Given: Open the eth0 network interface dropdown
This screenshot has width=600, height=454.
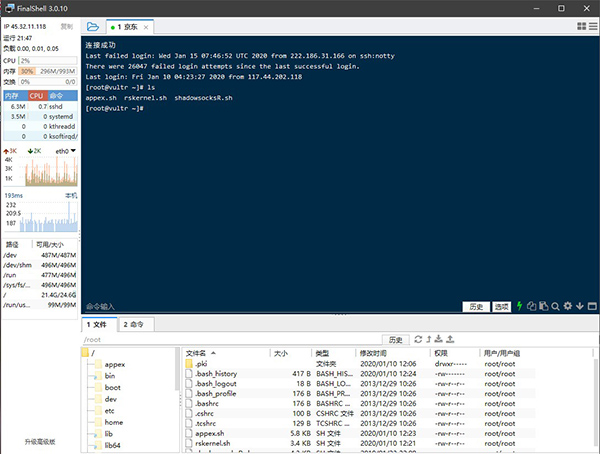Looking at the screenshot, I should [x=64, y=151].
